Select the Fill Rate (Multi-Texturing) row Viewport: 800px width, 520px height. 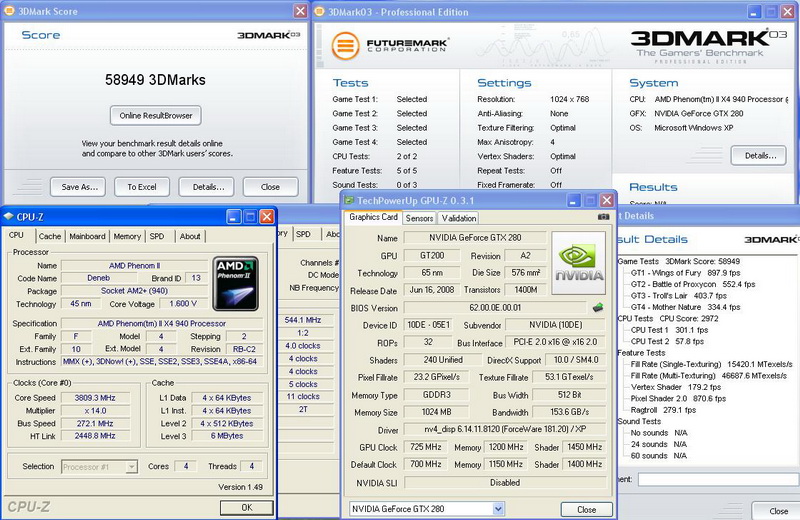pos(709,375)
